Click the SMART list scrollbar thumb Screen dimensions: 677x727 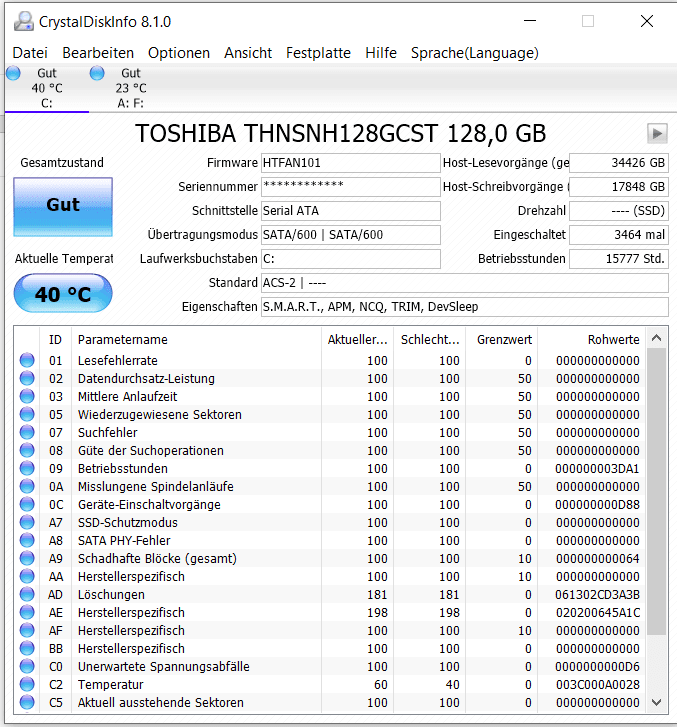[x=657, y=492]
